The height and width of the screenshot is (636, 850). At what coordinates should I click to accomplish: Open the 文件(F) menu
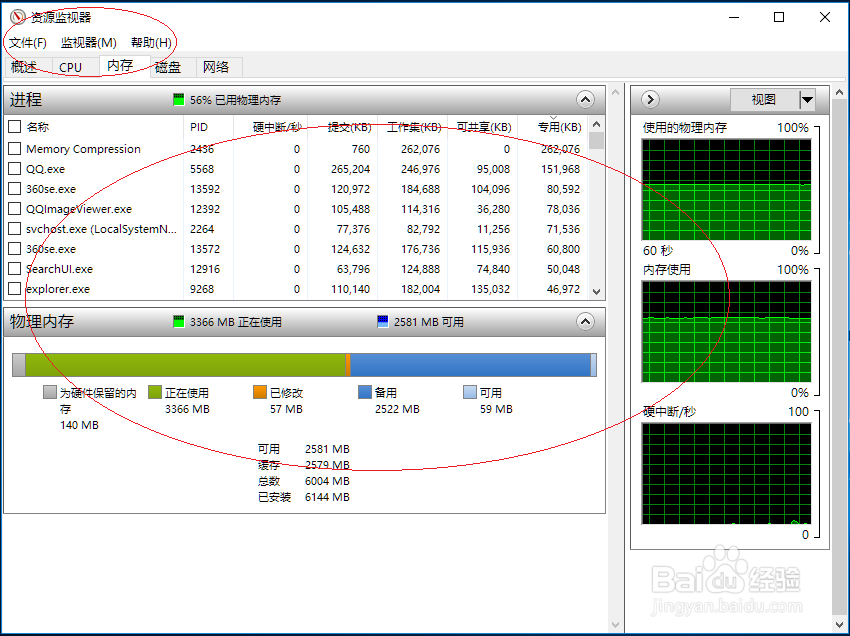27,42
